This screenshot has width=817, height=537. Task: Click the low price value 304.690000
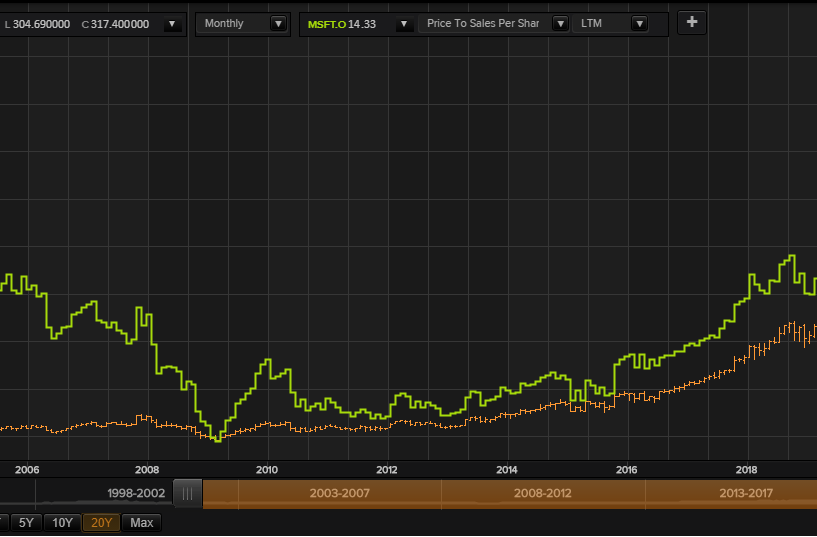(x=41, y=24)
